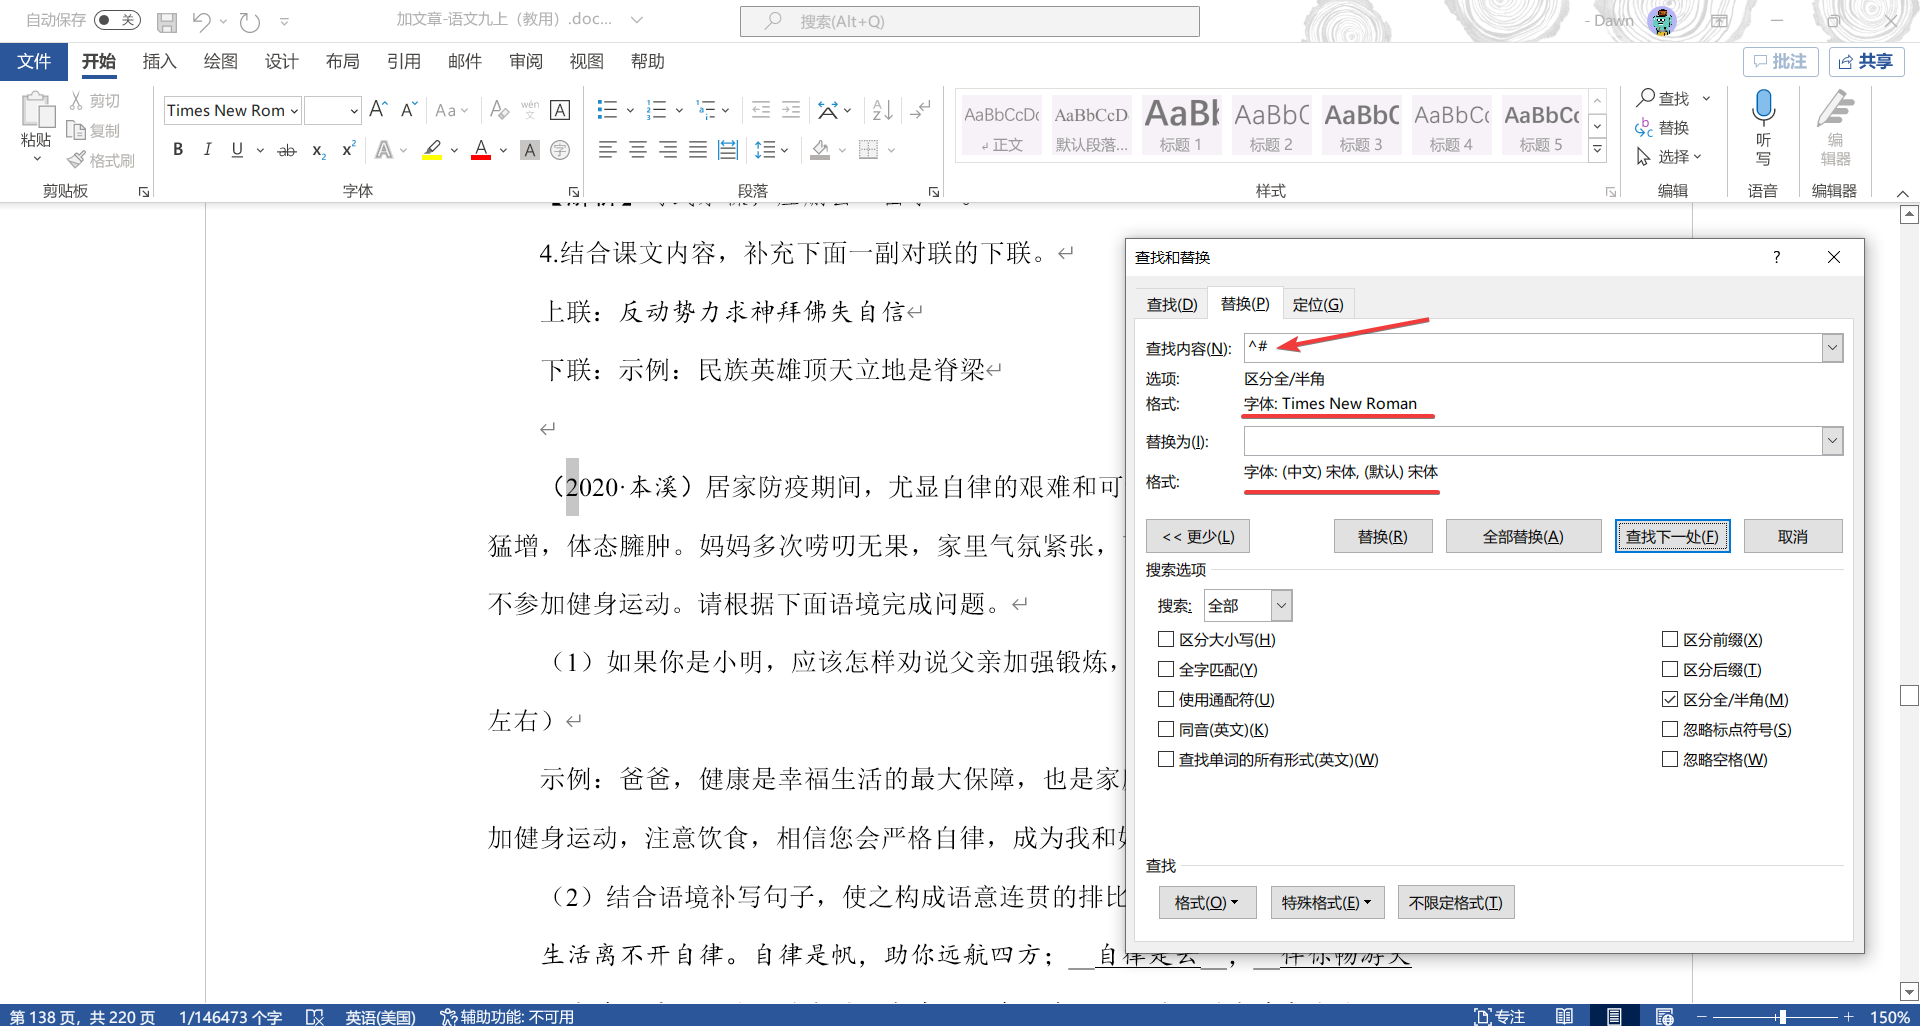Click the Dictate microphone icon
The height and width of the screenshot is (1026, 1920).
tap(1763, 108)
